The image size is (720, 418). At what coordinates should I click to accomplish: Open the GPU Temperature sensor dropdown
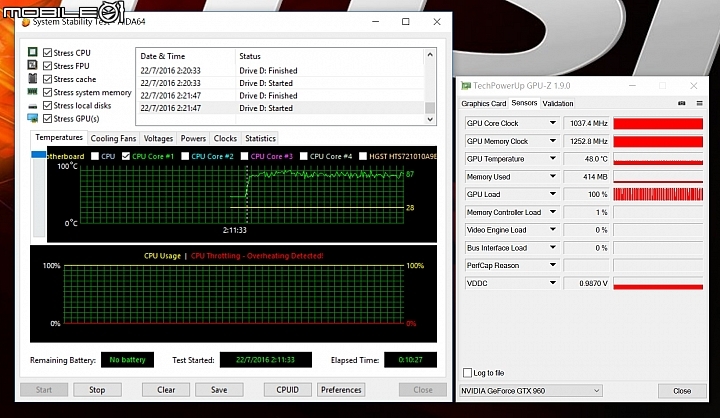553,159
